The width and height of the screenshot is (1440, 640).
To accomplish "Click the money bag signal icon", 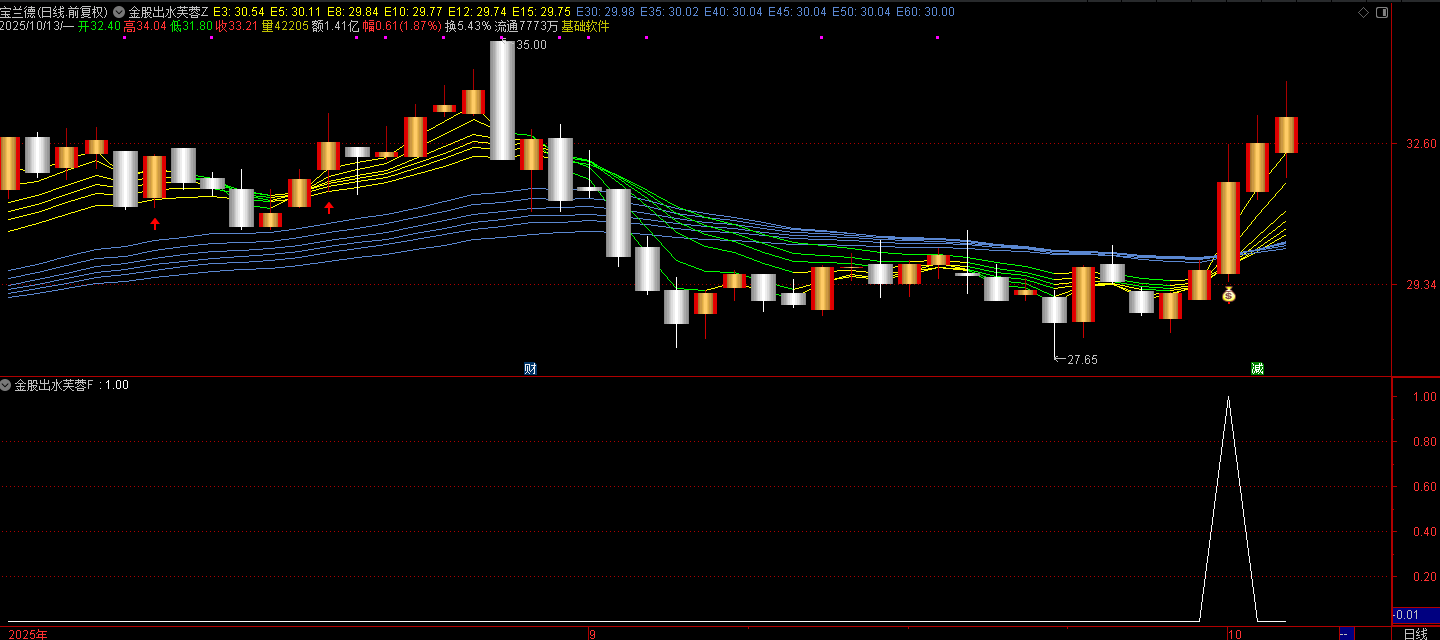I will (x=1228, y=294).
